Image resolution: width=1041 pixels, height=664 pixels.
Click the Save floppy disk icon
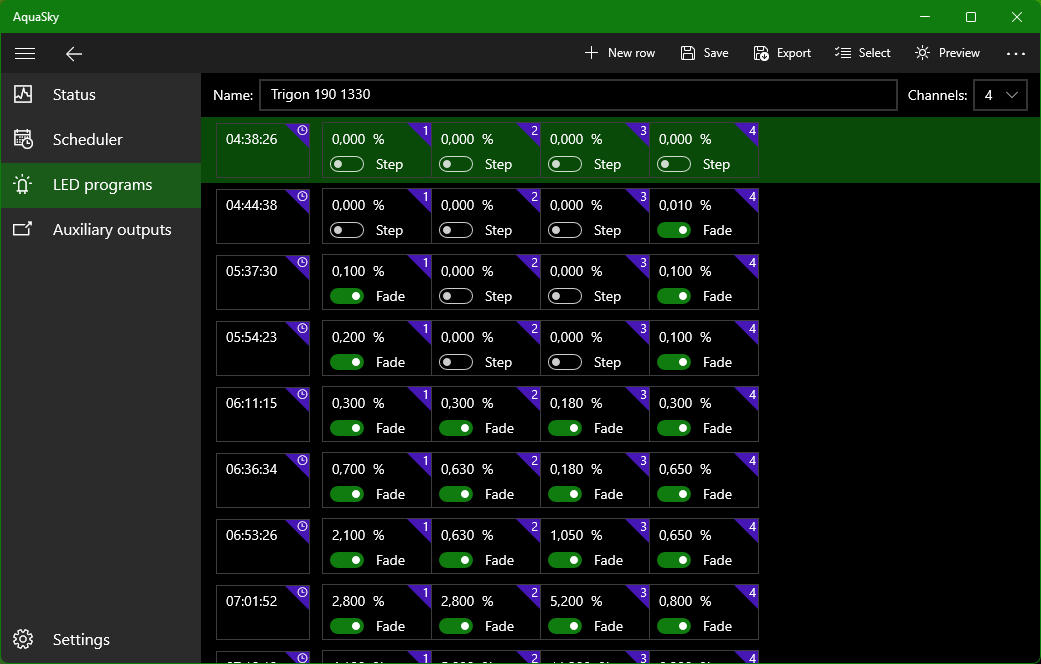(688, 53)
